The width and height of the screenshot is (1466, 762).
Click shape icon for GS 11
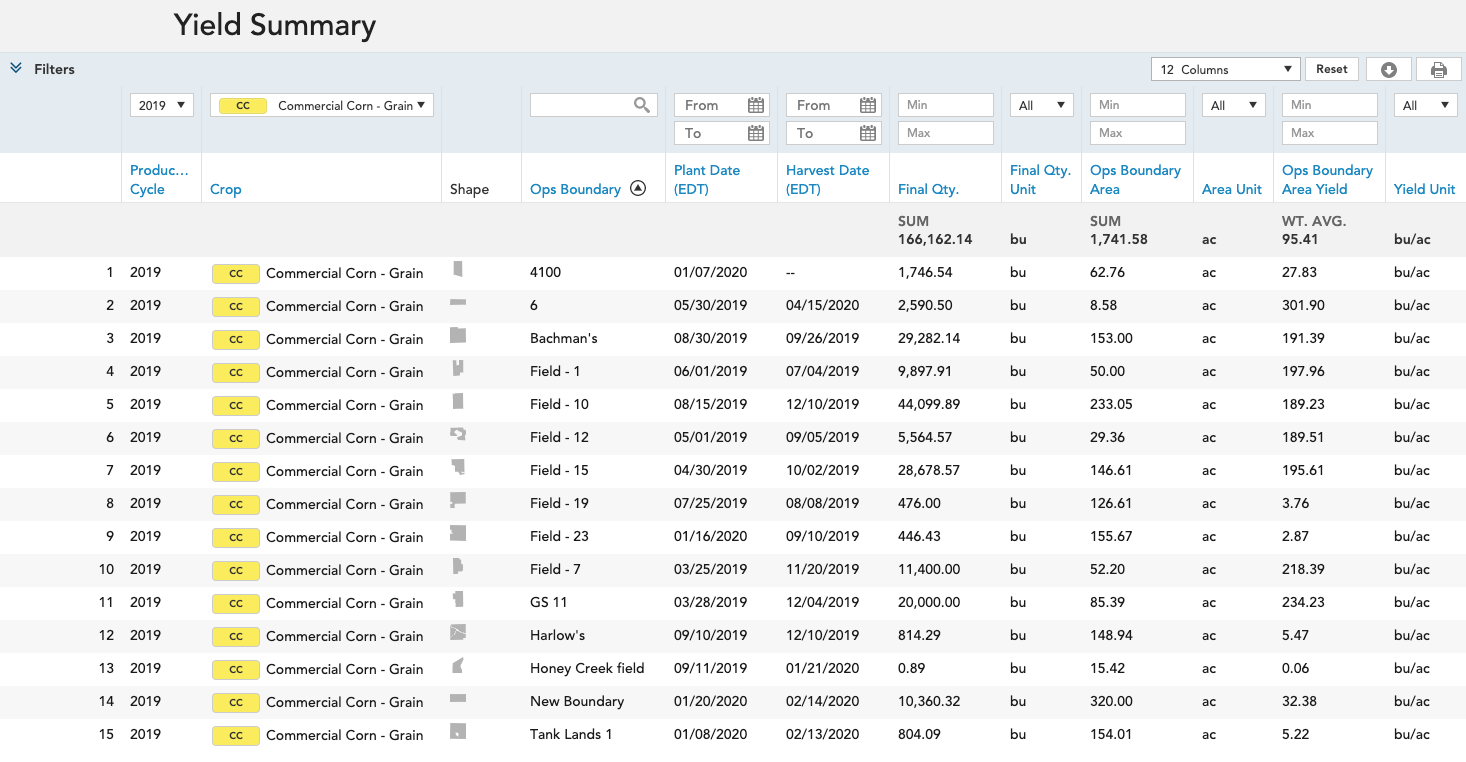458,599
